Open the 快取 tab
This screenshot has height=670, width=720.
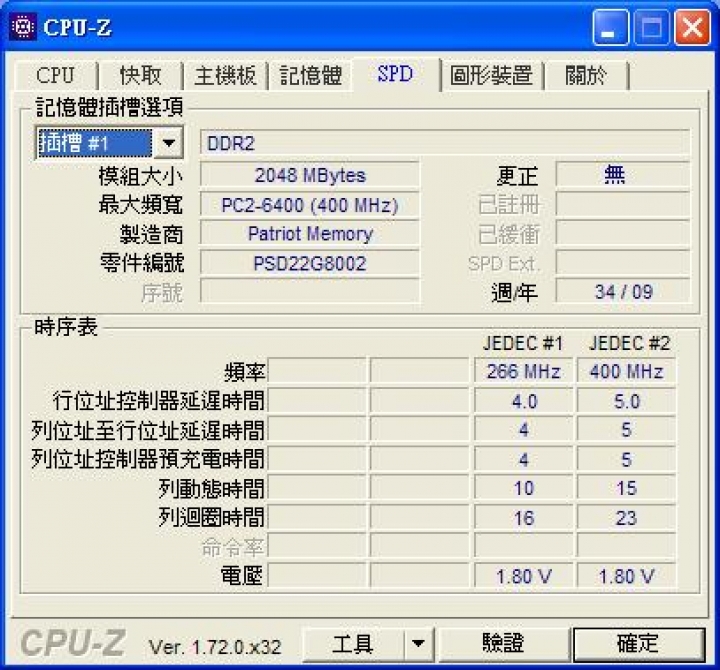(x=141, y=75)
